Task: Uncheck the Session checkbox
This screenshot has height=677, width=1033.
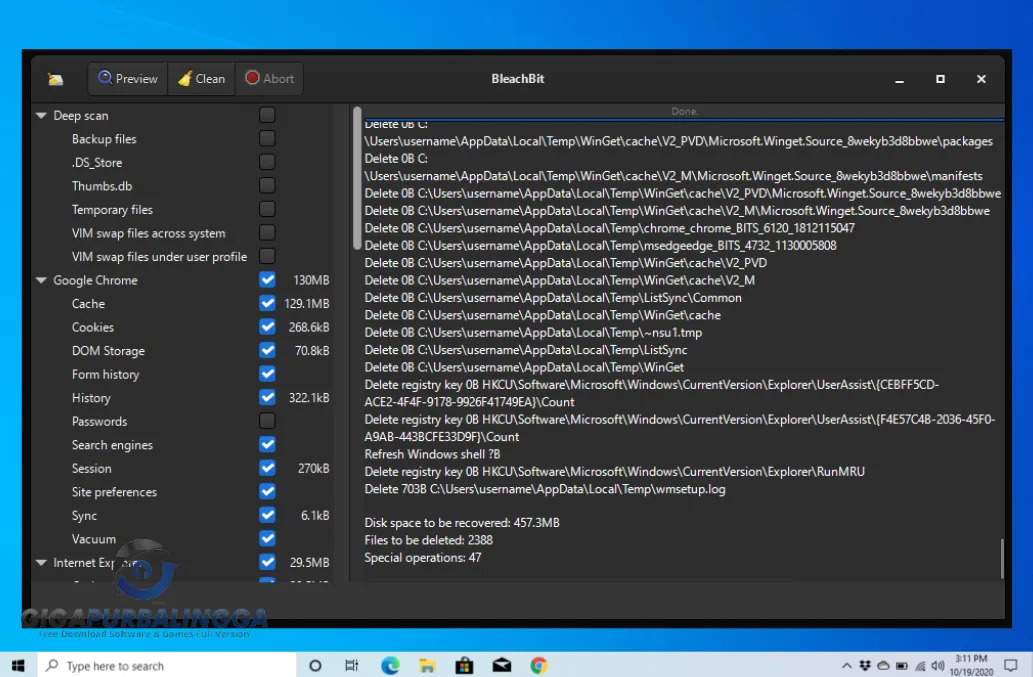Action: point(267,468)
